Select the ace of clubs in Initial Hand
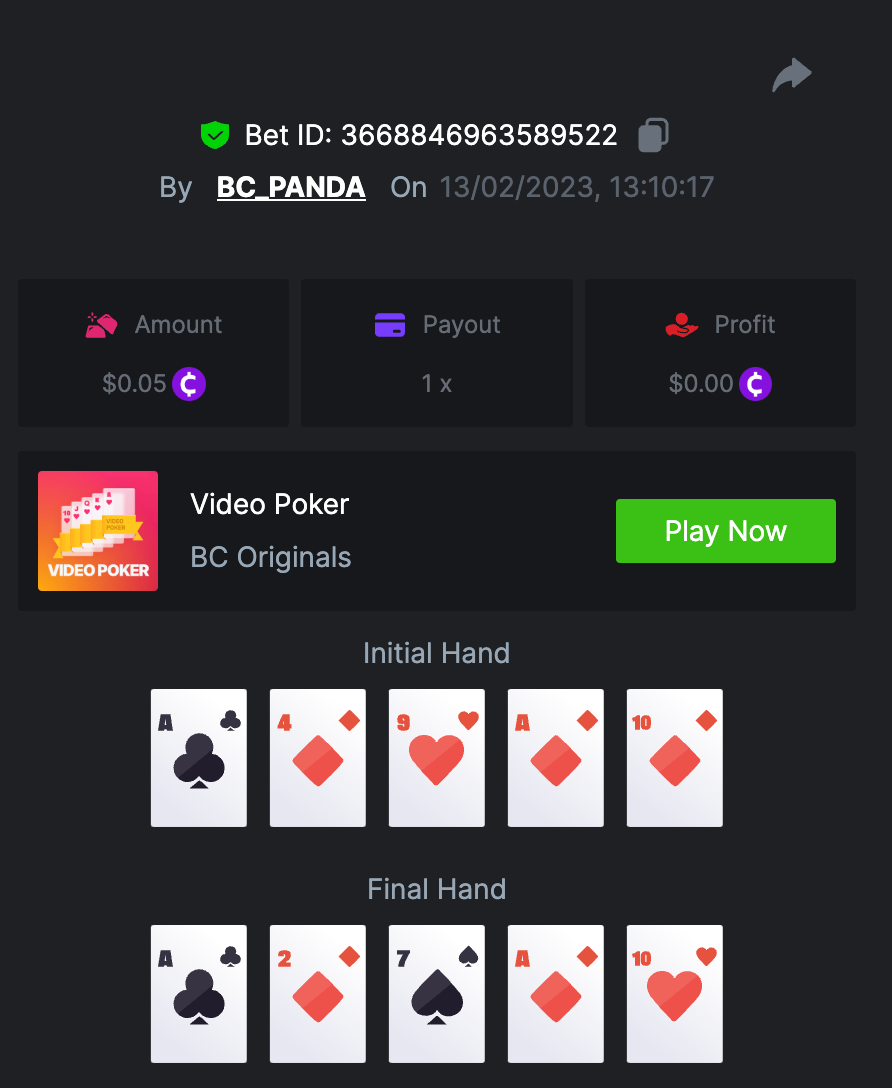 click(x=199, y=758)
